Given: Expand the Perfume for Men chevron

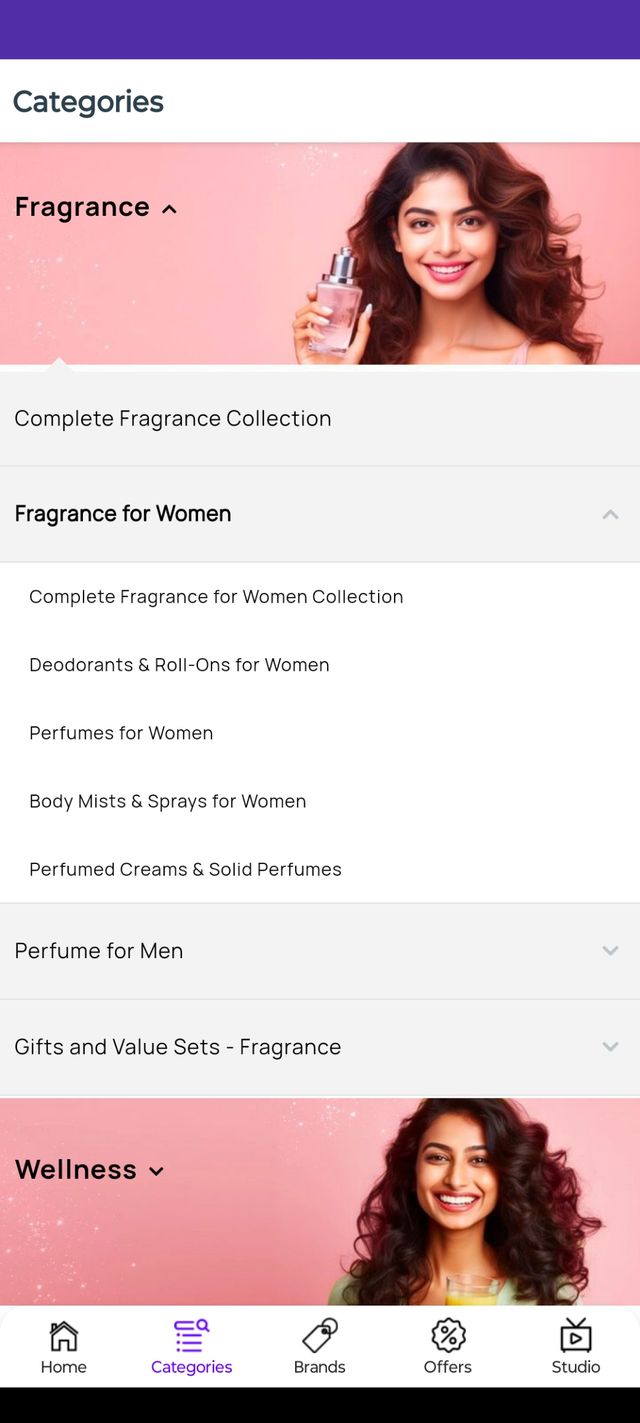Looking at the screenshot, I should [610, 951].
